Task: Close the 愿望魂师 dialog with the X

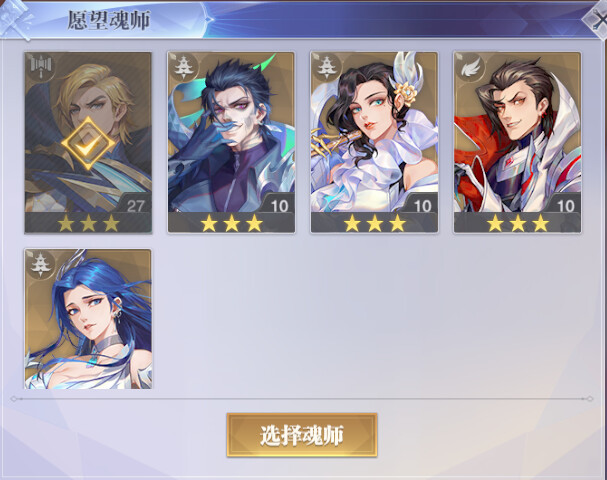Action: tap(596, 18)
